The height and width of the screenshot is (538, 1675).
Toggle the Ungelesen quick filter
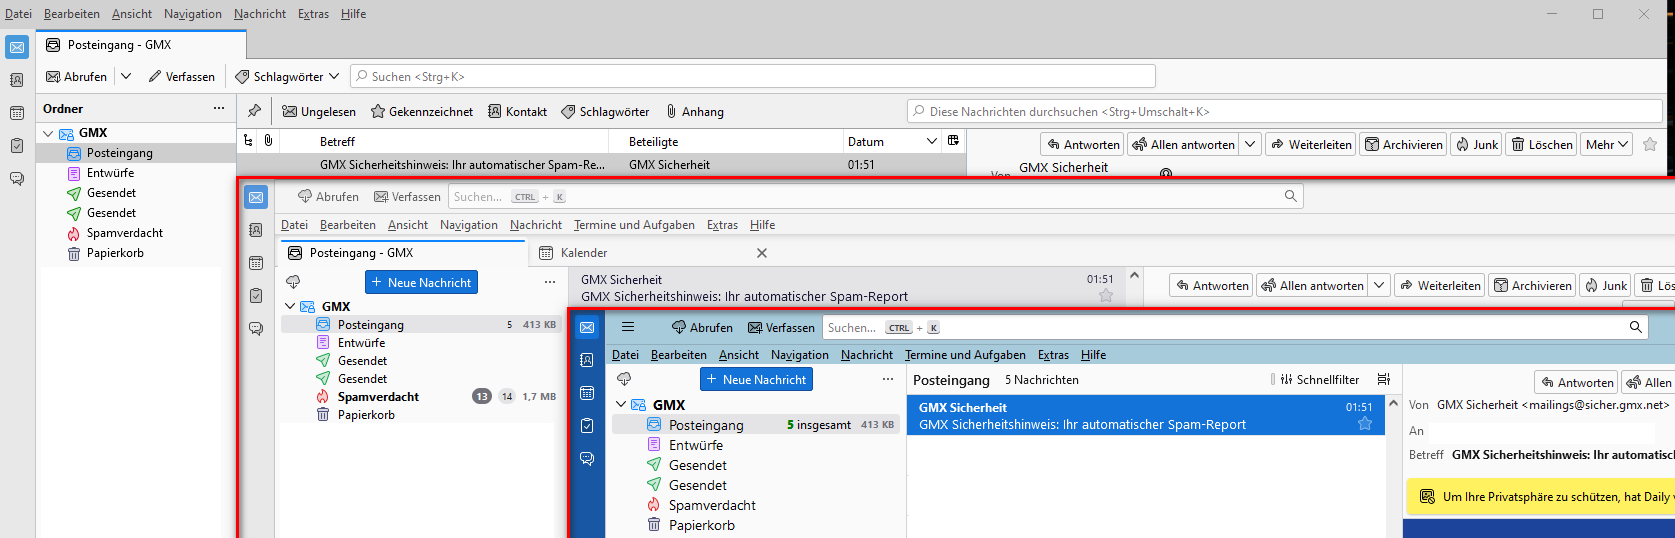coord(319,112)
